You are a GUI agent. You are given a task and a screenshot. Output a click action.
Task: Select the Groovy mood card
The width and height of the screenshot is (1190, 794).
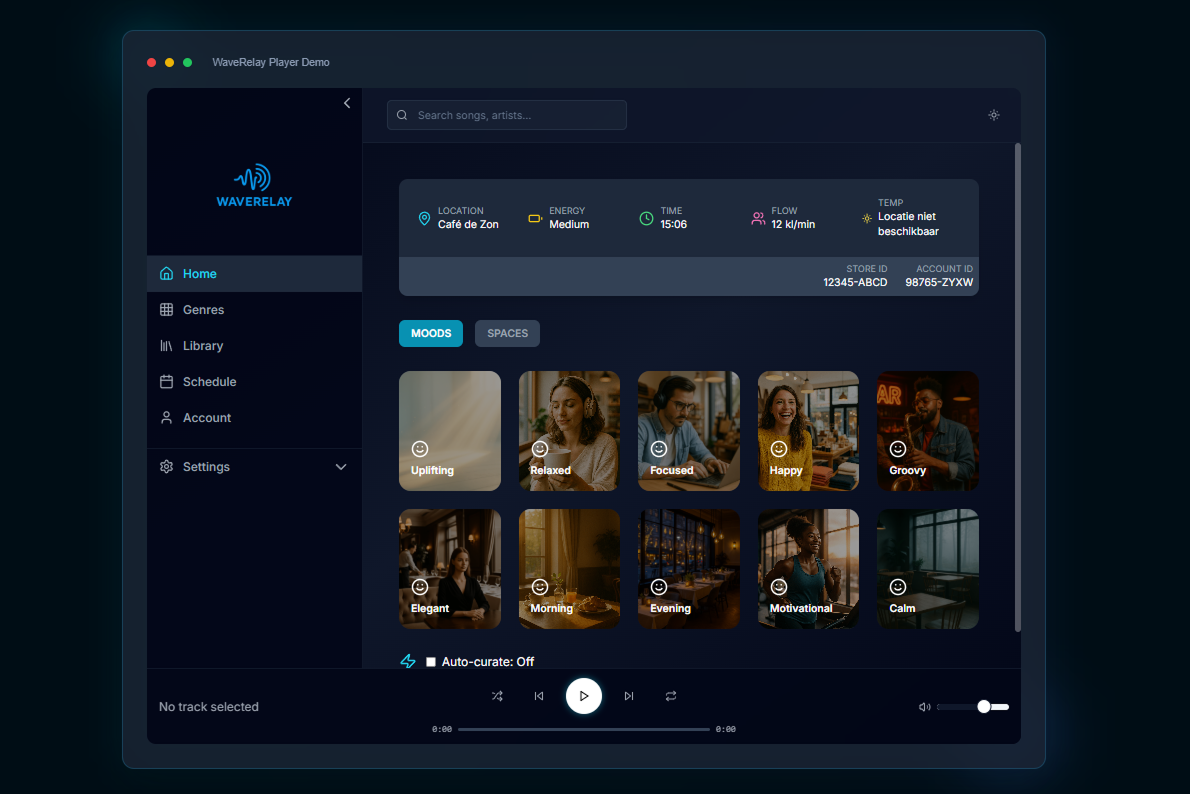pos(928,431)
